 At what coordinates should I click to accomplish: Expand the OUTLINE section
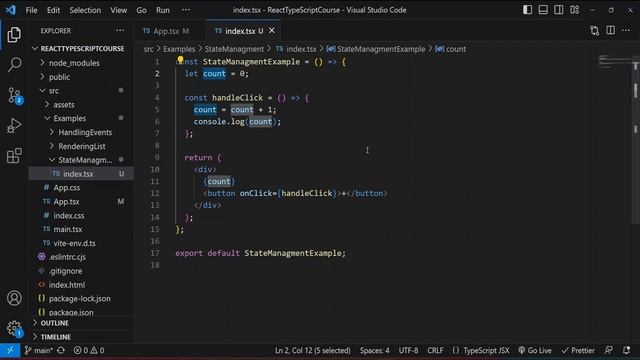(81, 323)
